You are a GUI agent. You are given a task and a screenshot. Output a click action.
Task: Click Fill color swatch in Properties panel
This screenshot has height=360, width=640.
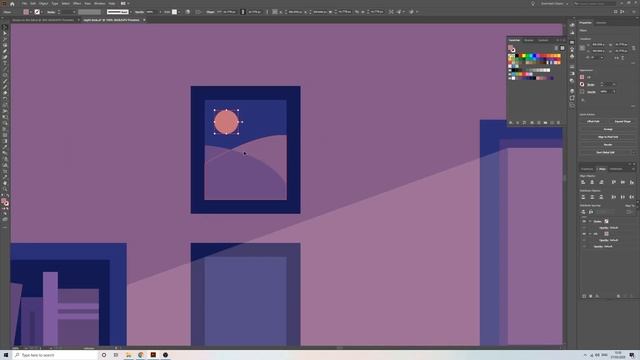[x=582, y=77]
